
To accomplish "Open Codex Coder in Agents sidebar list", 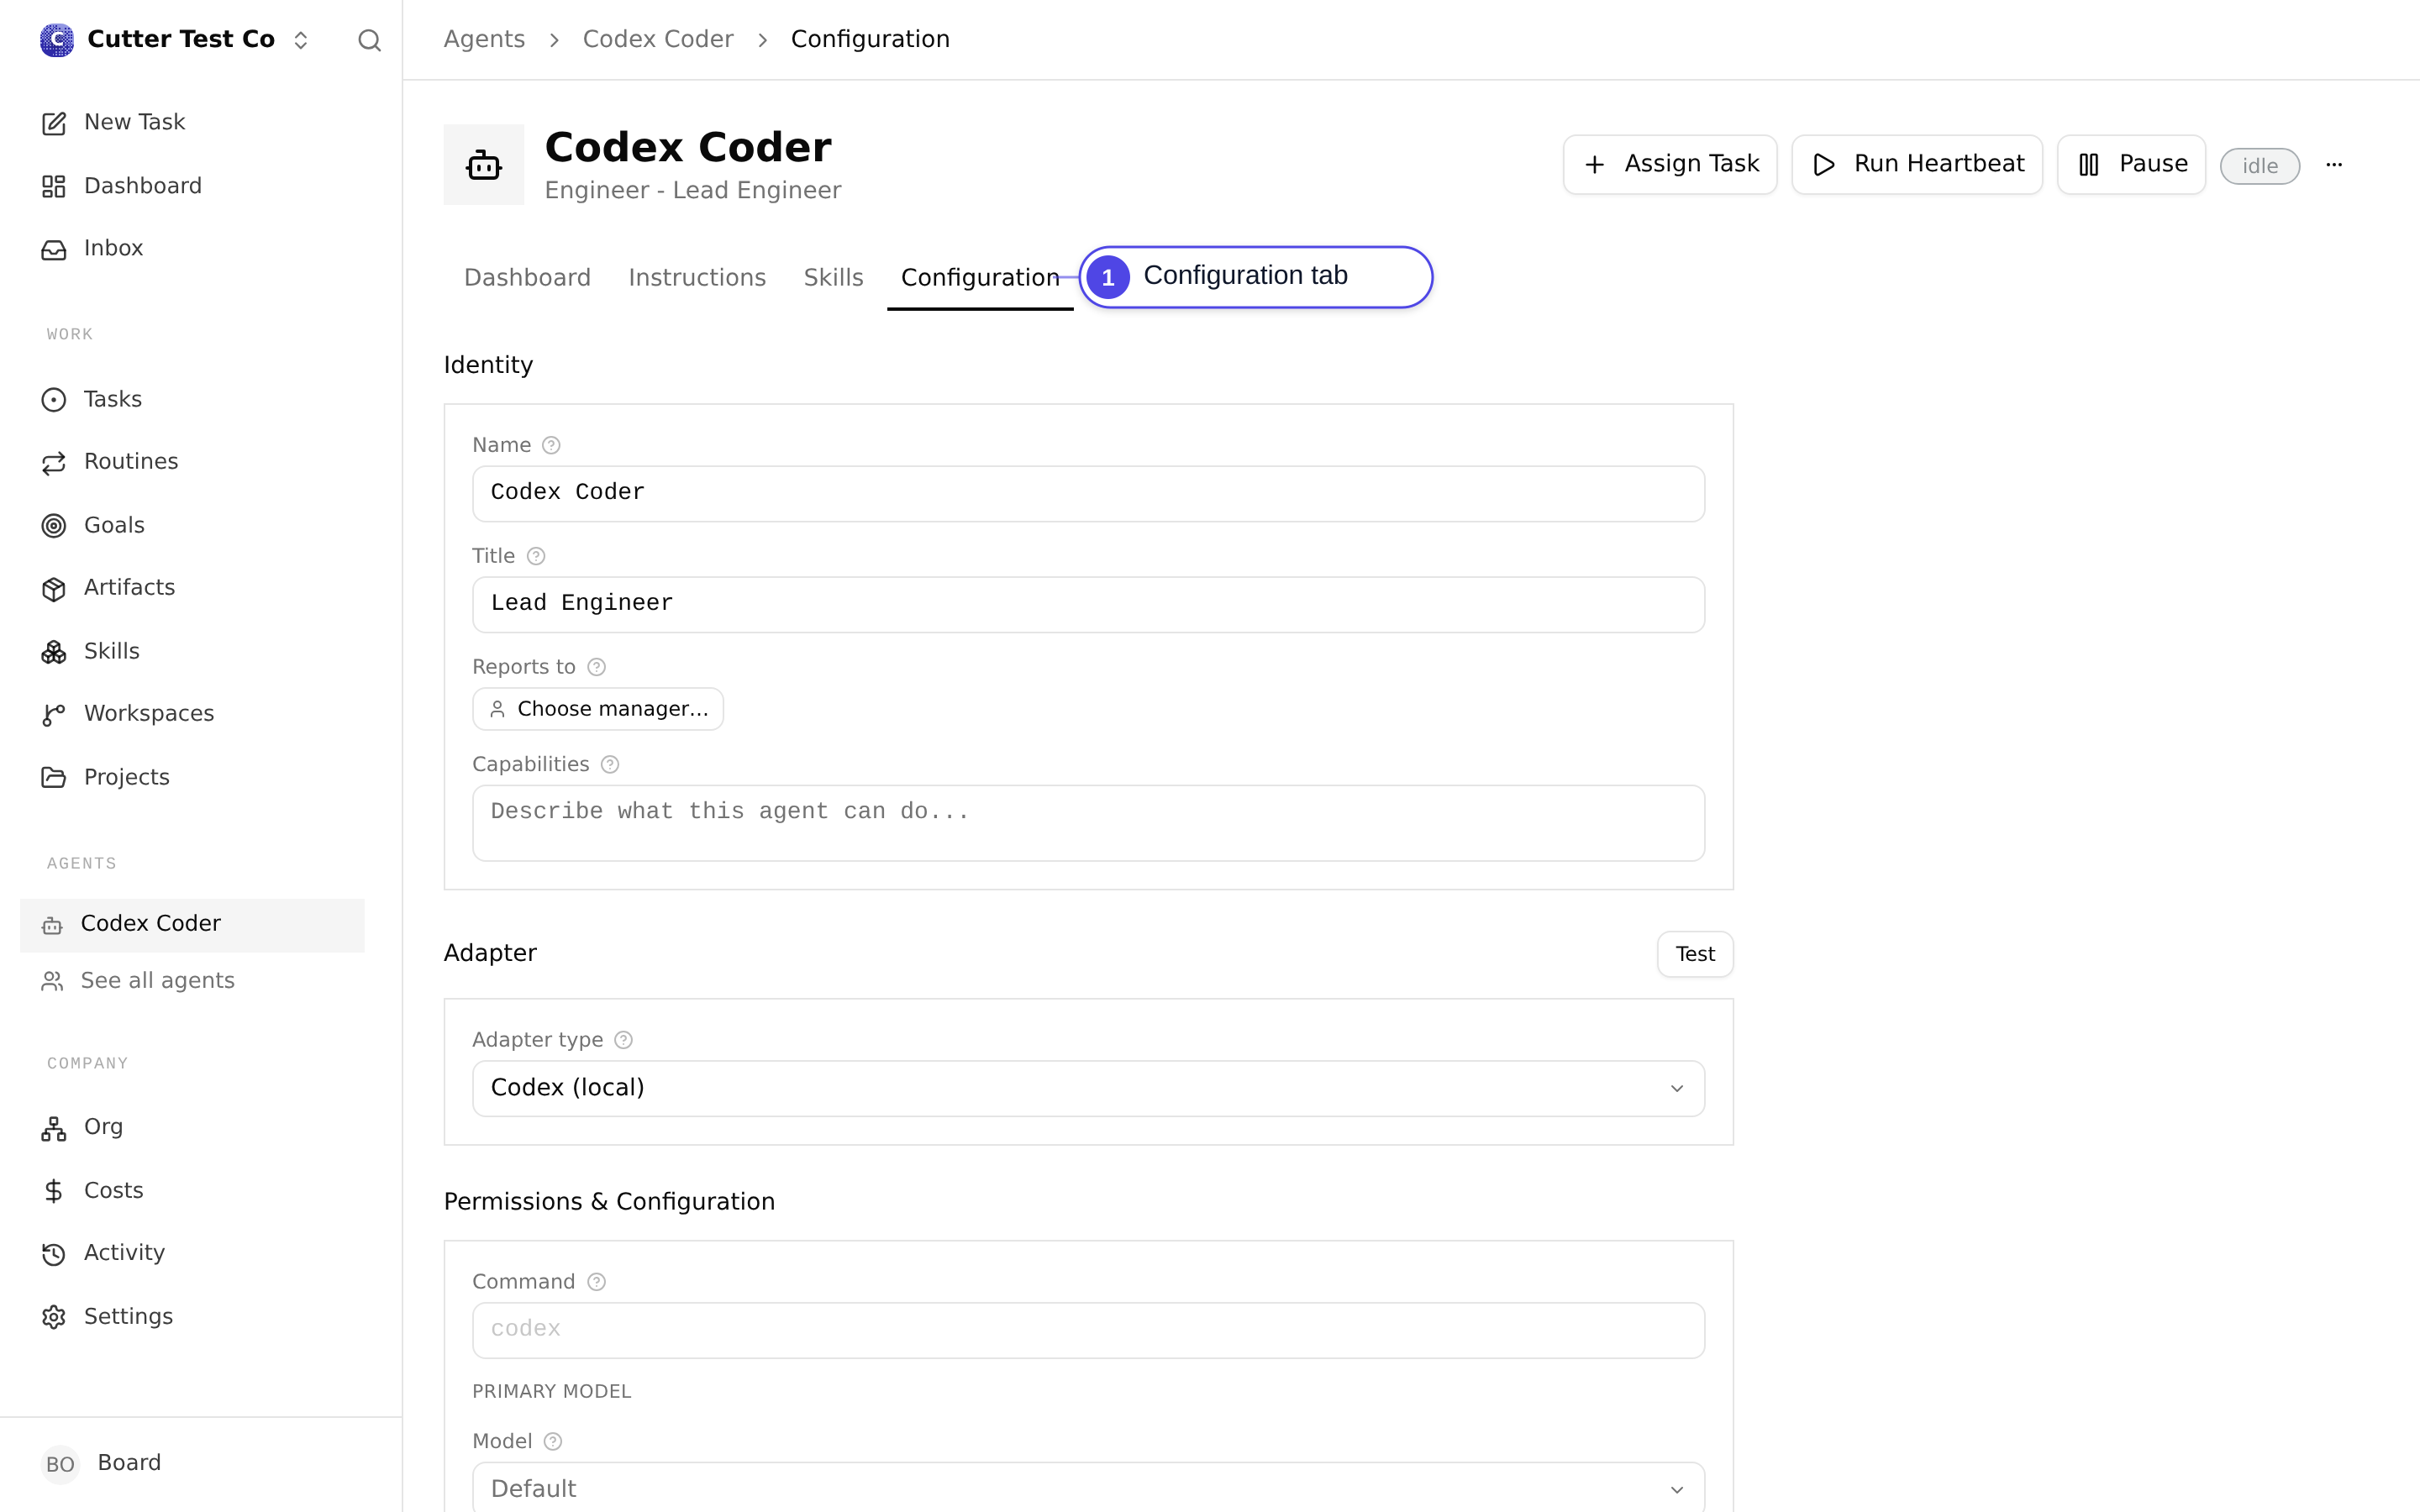I will pos(192,924).
